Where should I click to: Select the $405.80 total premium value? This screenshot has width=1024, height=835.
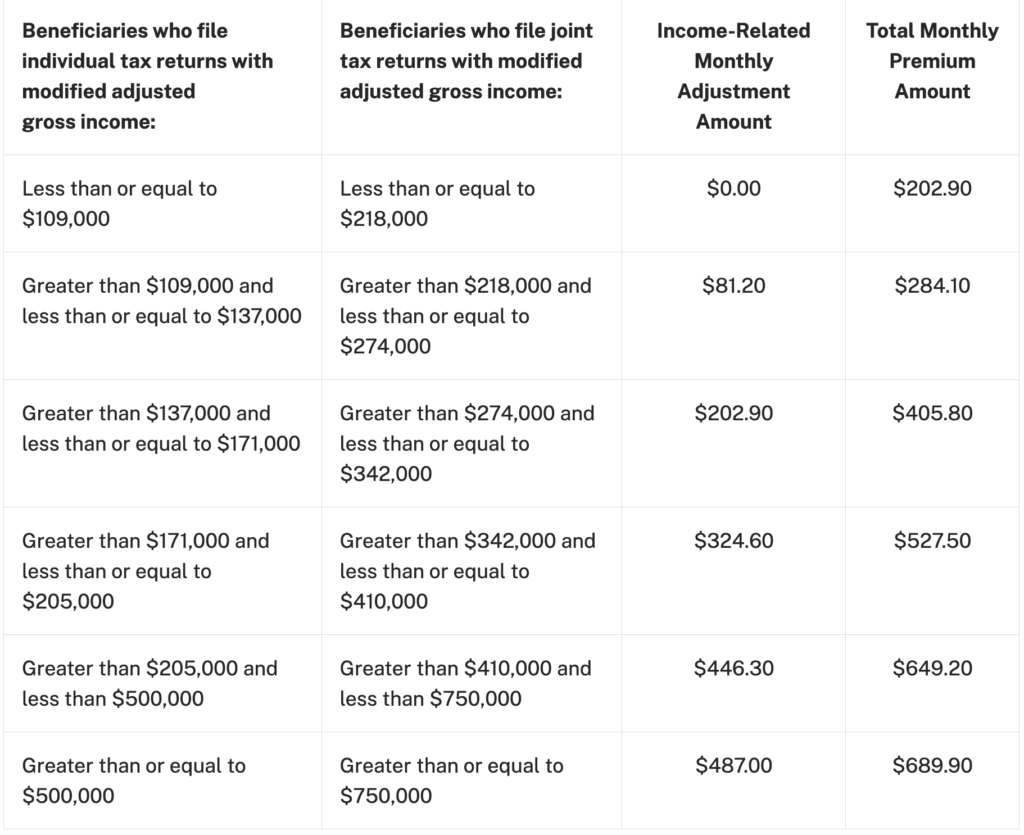tap(932, 413)
